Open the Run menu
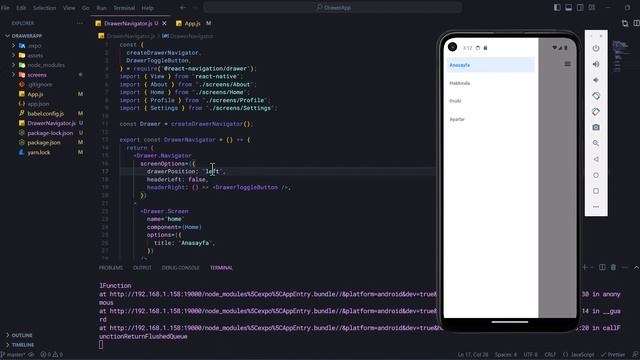Screen dimensions: 640x360 coord(101,8)
